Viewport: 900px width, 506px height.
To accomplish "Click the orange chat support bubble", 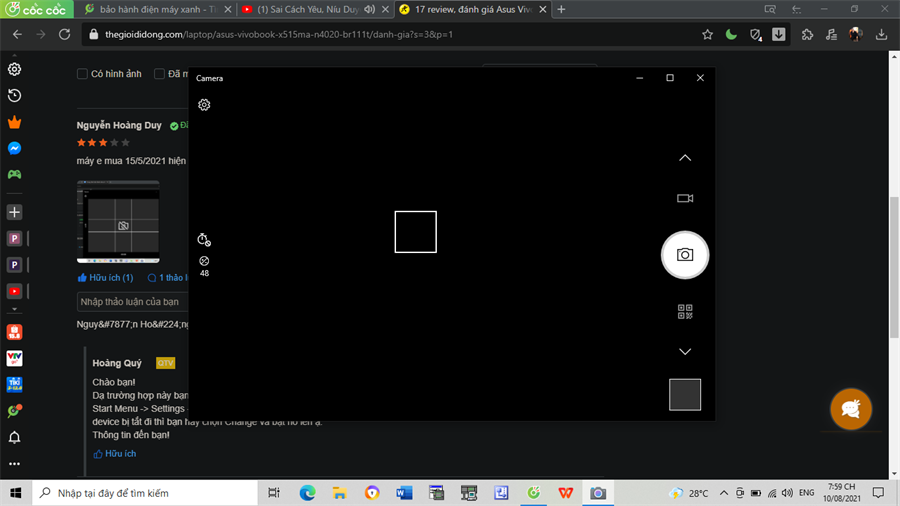I will point(851,409).
